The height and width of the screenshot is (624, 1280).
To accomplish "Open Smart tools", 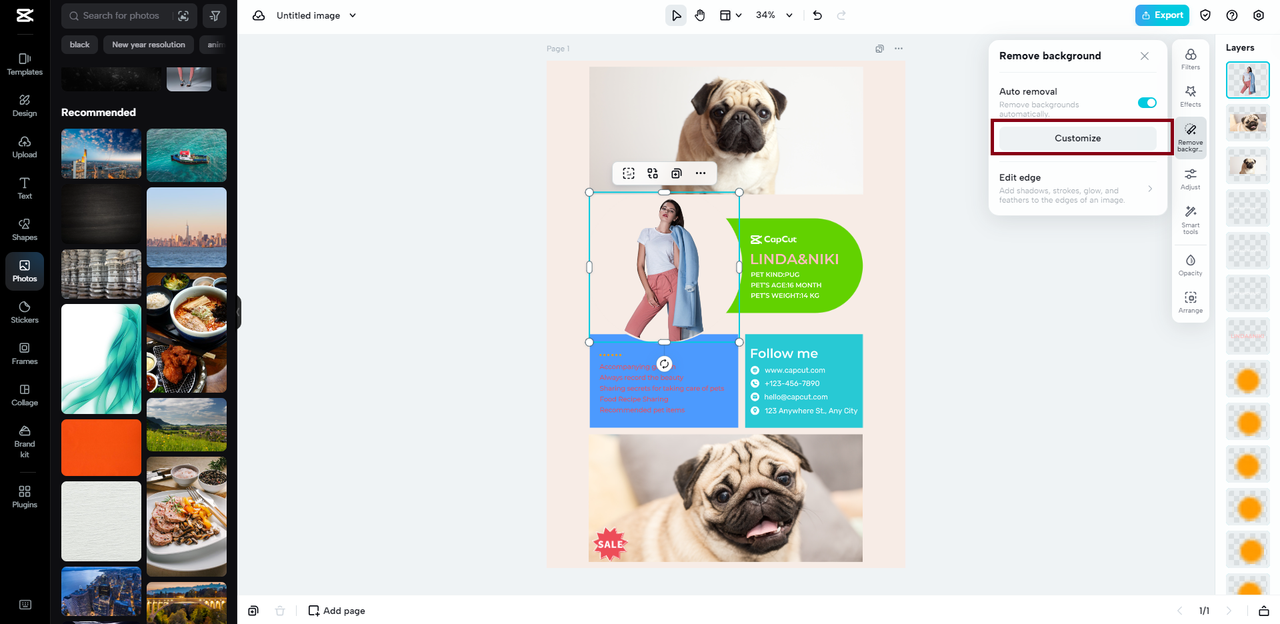I will point(1190,219).
